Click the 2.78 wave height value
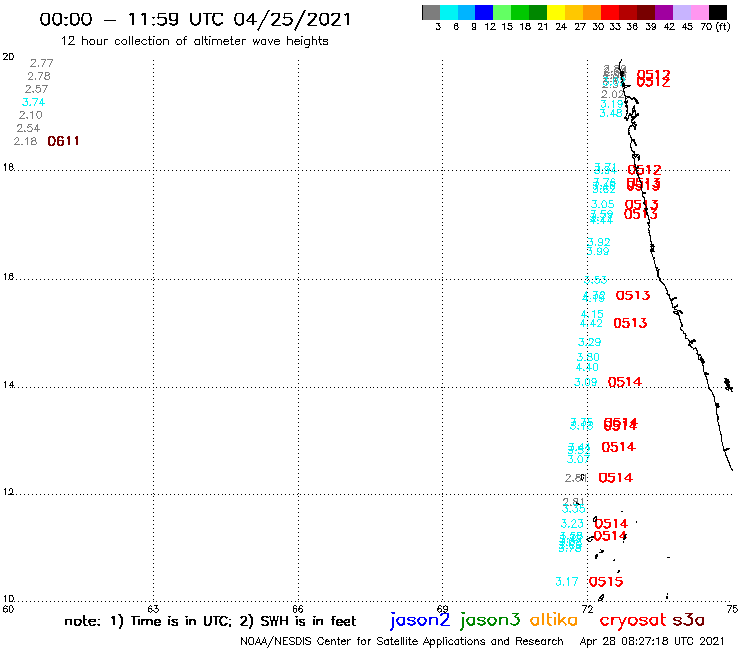 click(39, 76)
